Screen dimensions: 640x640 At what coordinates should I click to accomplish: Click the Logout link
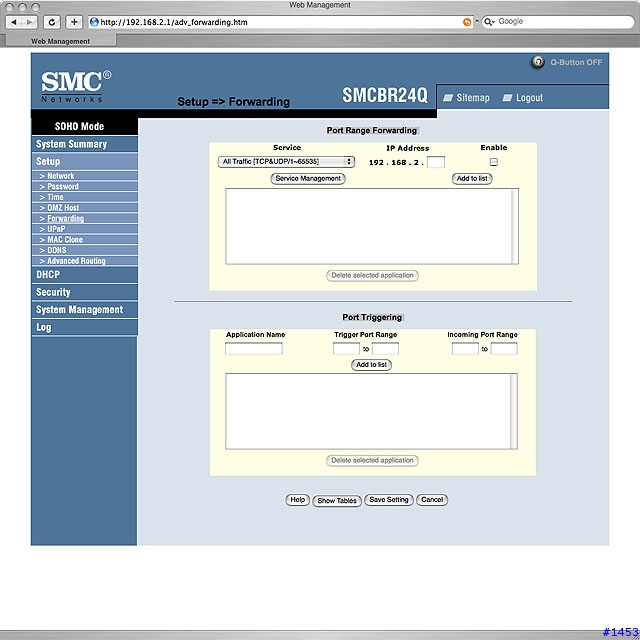pyautogui.click(x=529, y=98)
